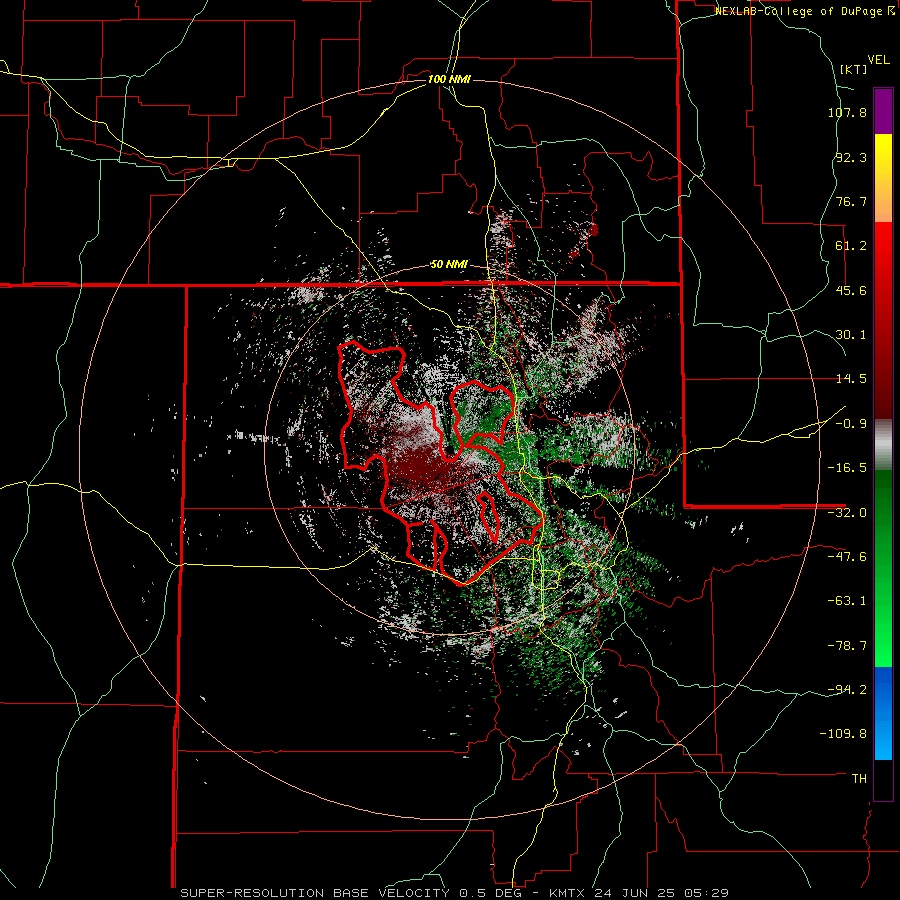This screenshot has width=900, height=900.
Task: Select the green segment of the velocity color bar
Action: 883,568
